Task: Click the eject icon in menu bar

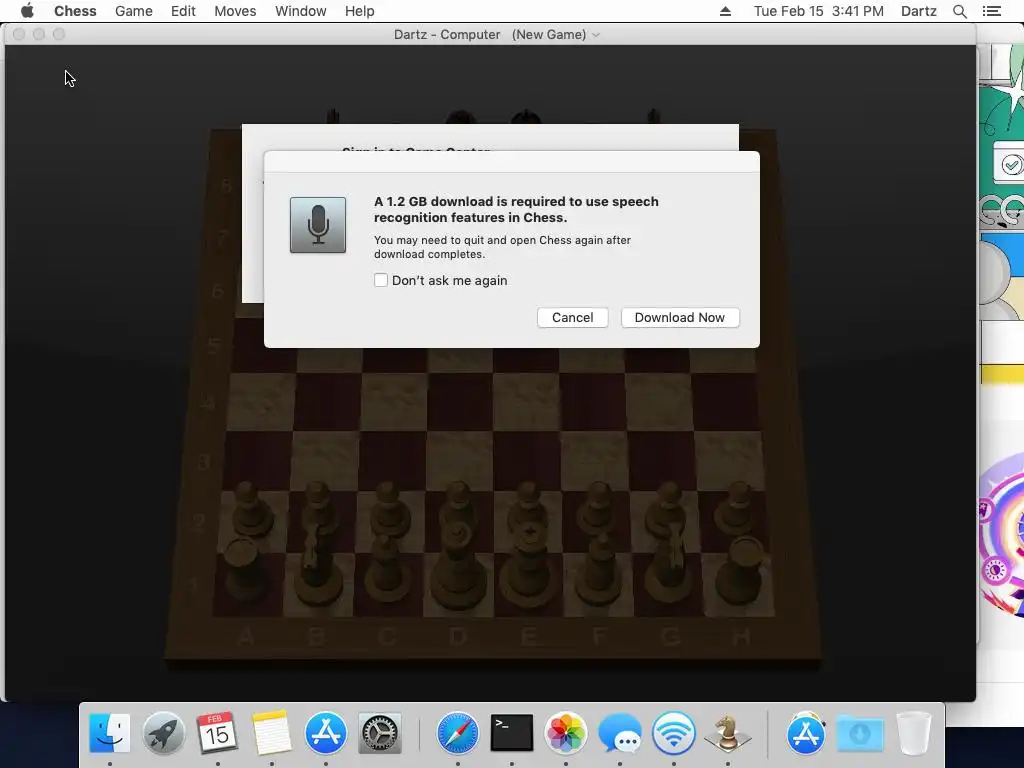Action: (x=725, y=11)
